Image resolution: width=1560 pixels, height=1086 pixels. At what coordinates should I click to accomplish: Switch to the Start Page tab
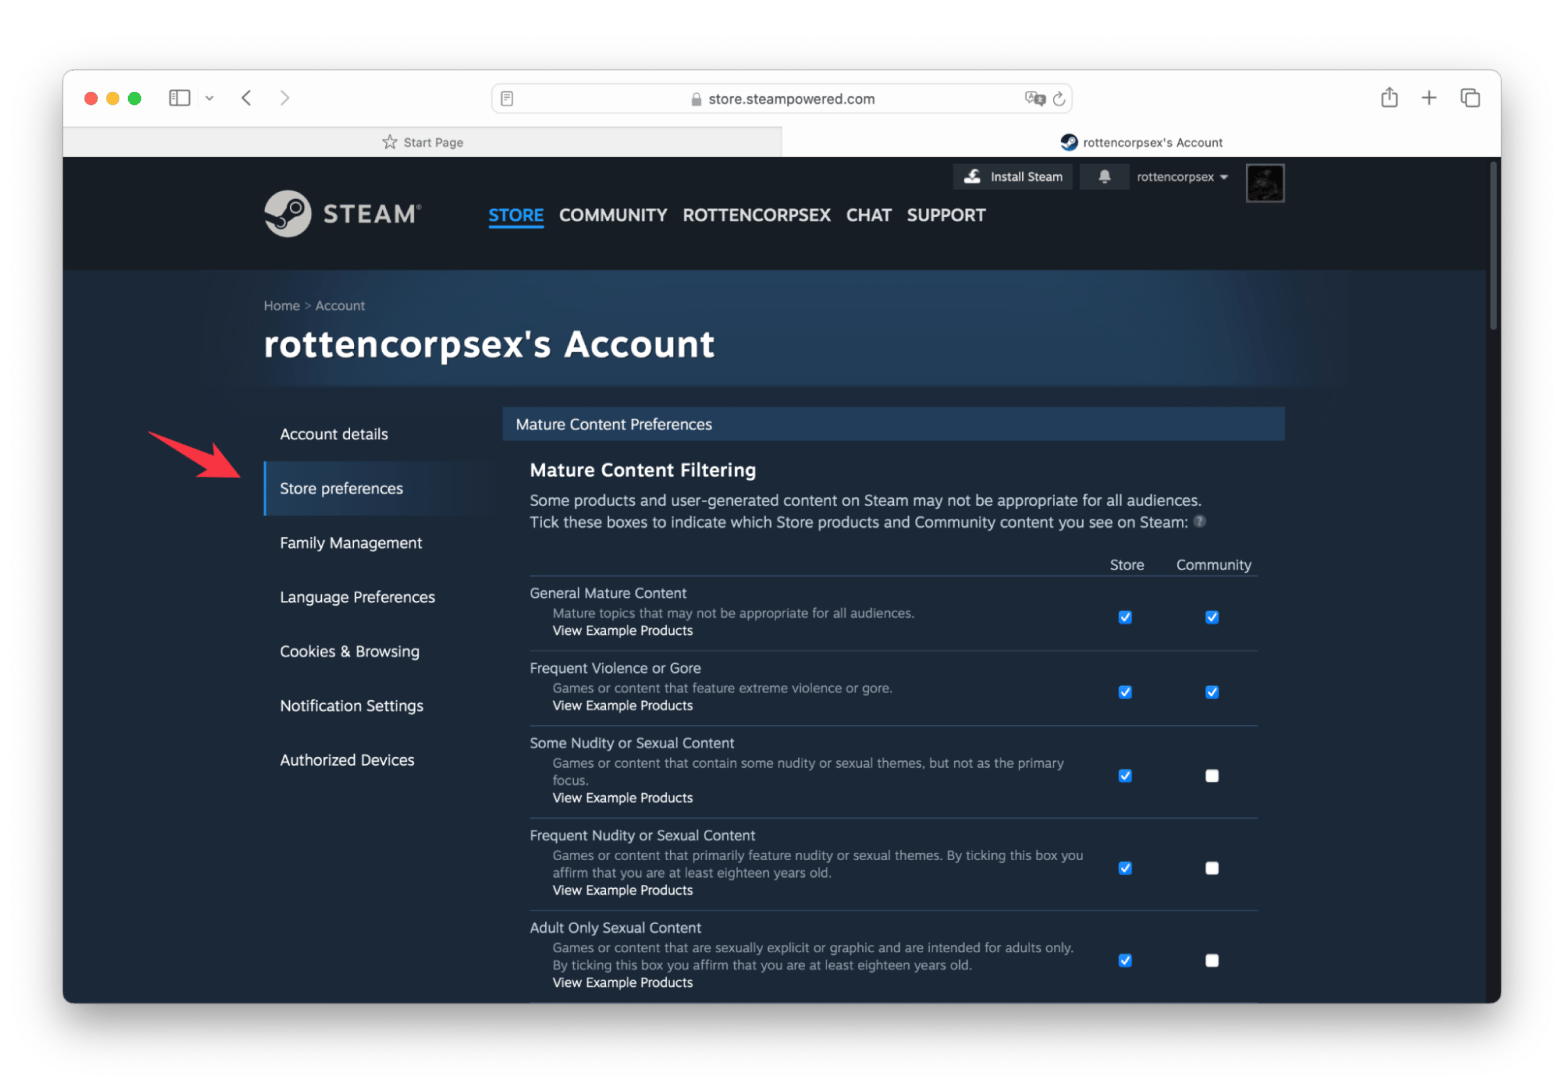422,142
